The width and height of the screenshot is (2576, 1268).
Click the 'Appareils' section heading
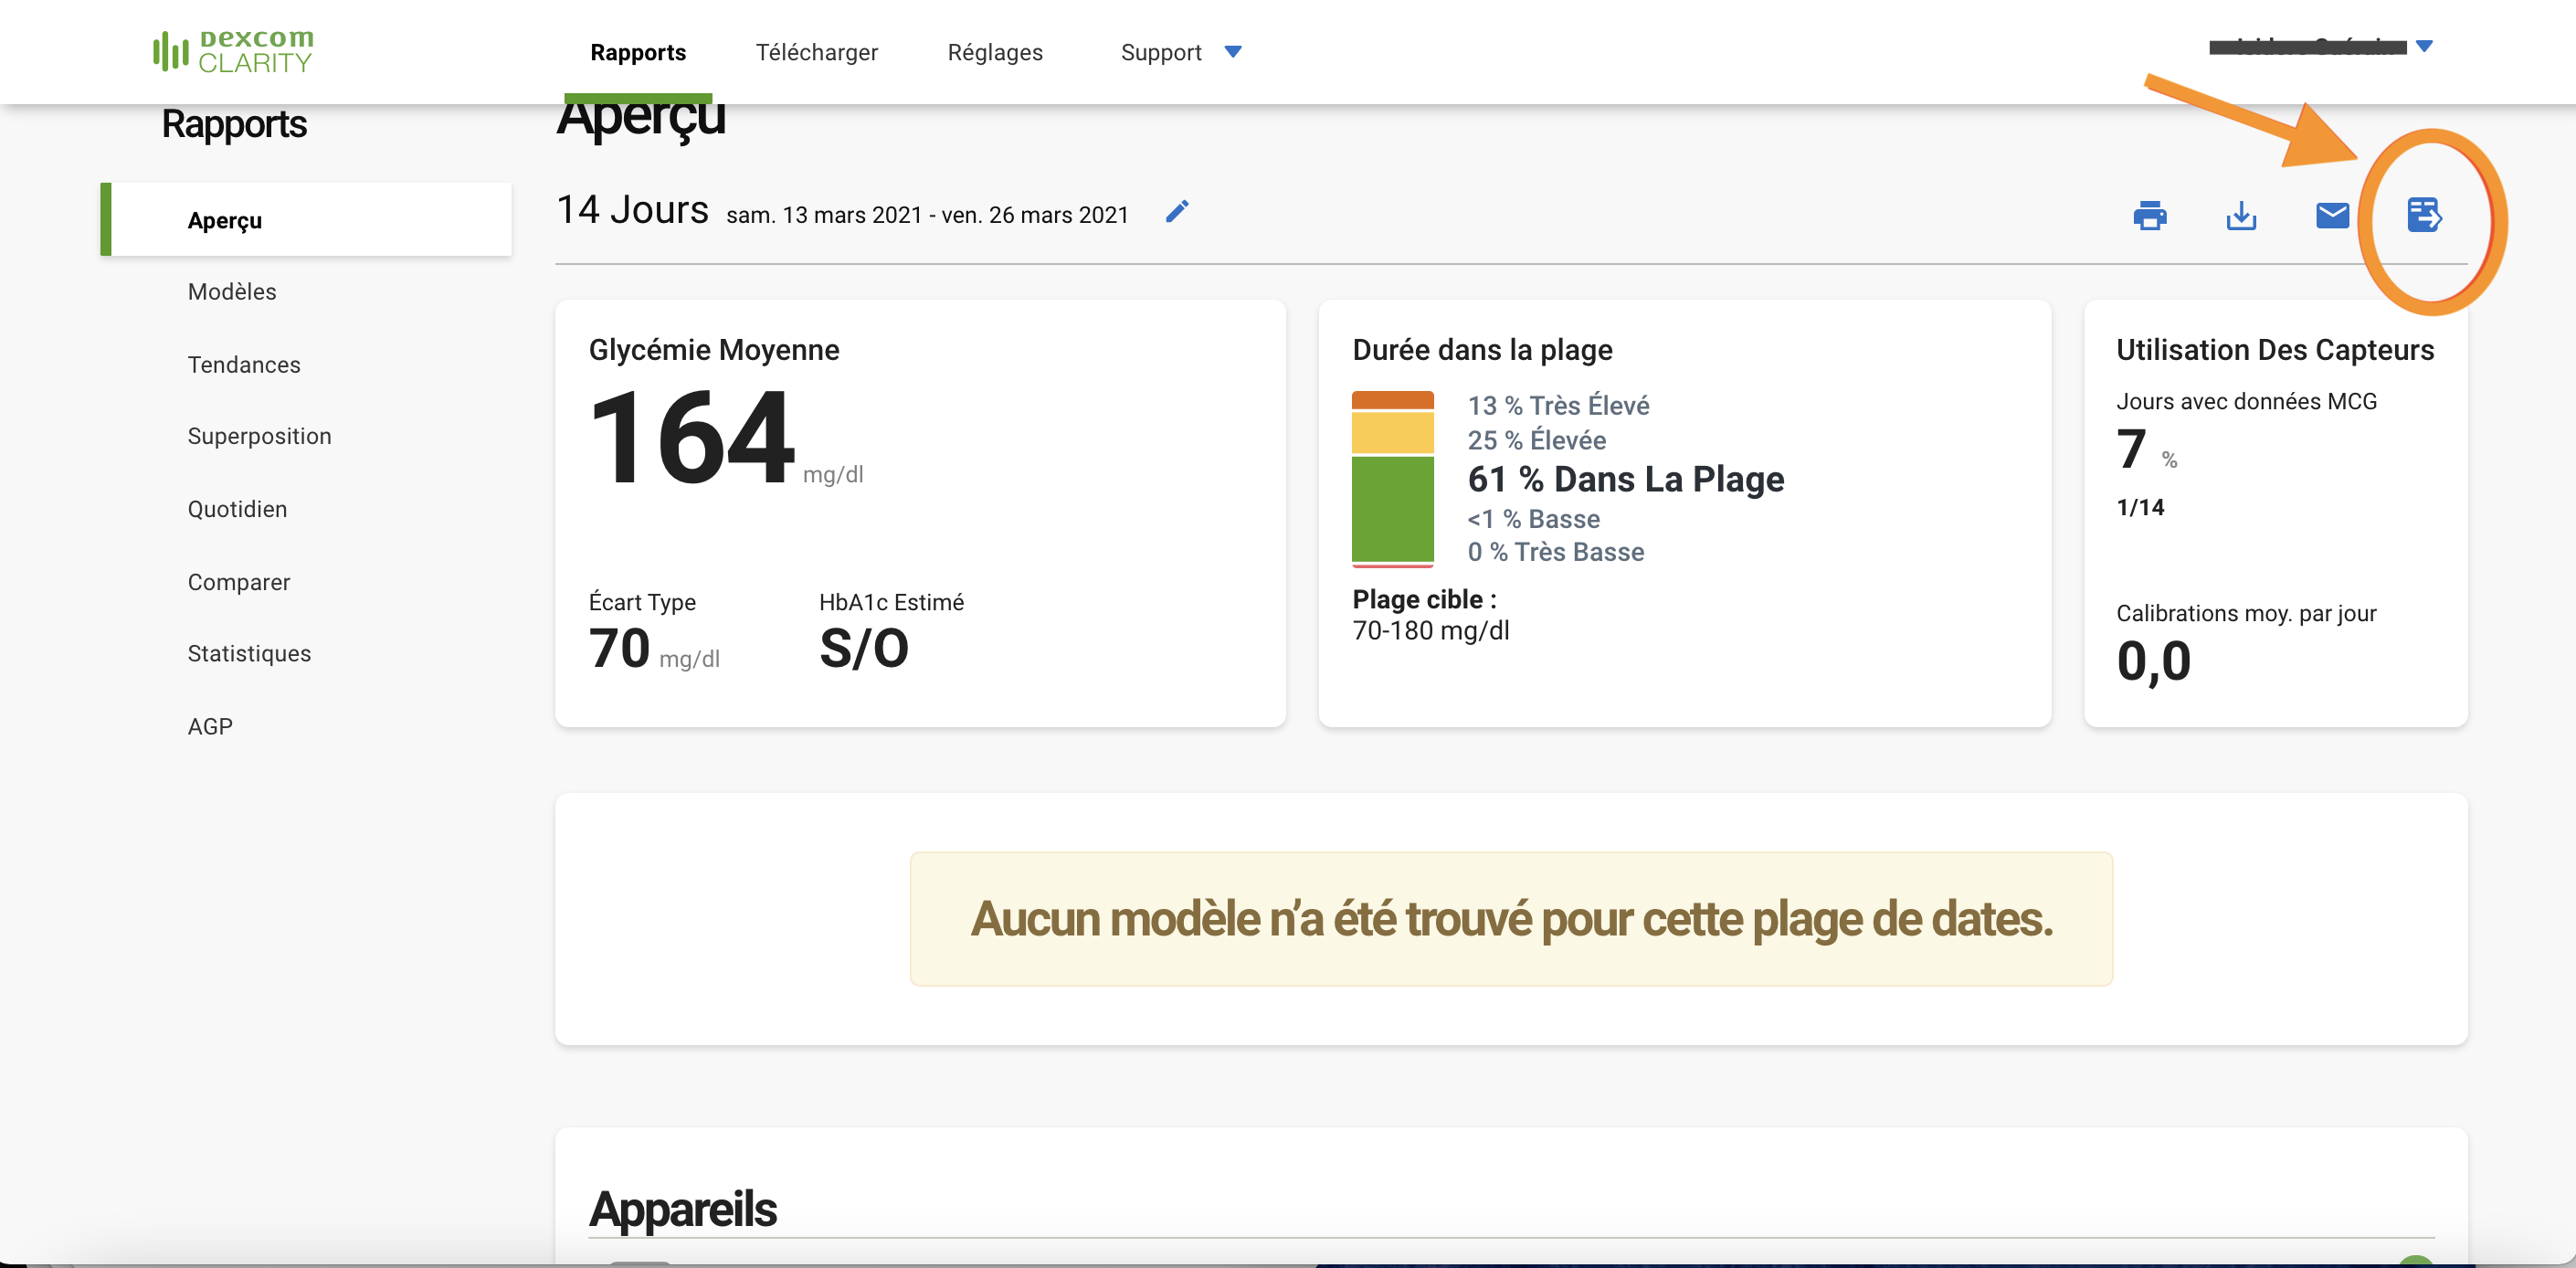[682, 1209]
